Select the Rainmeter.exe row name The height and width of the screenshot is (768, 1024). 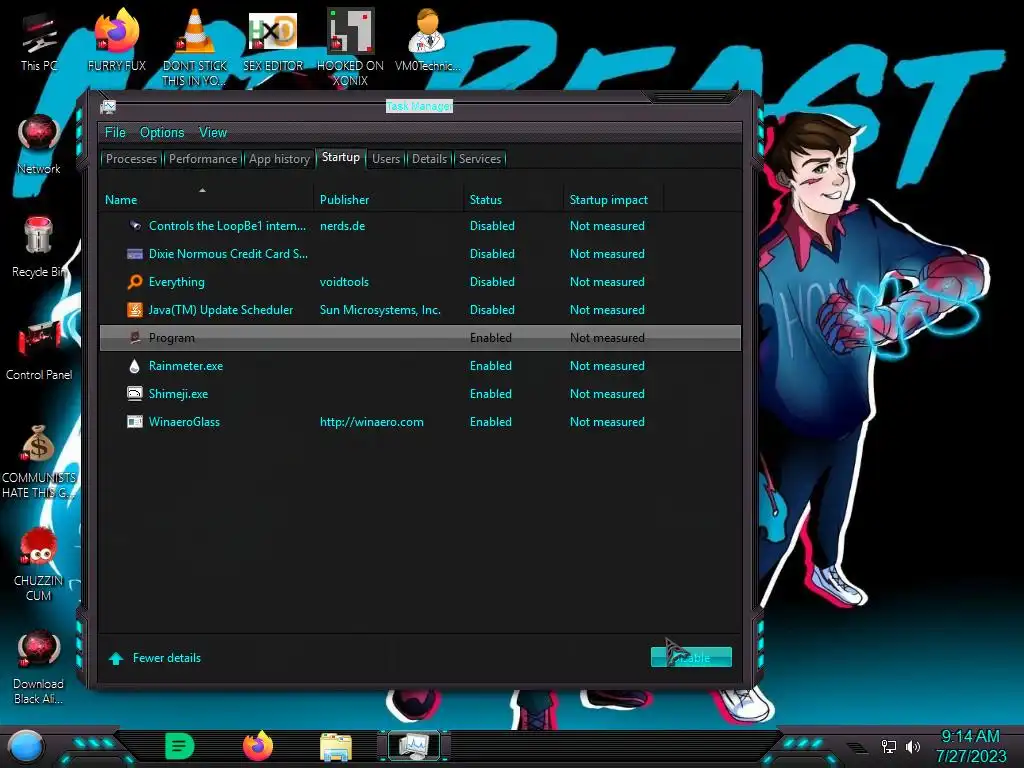186,366
